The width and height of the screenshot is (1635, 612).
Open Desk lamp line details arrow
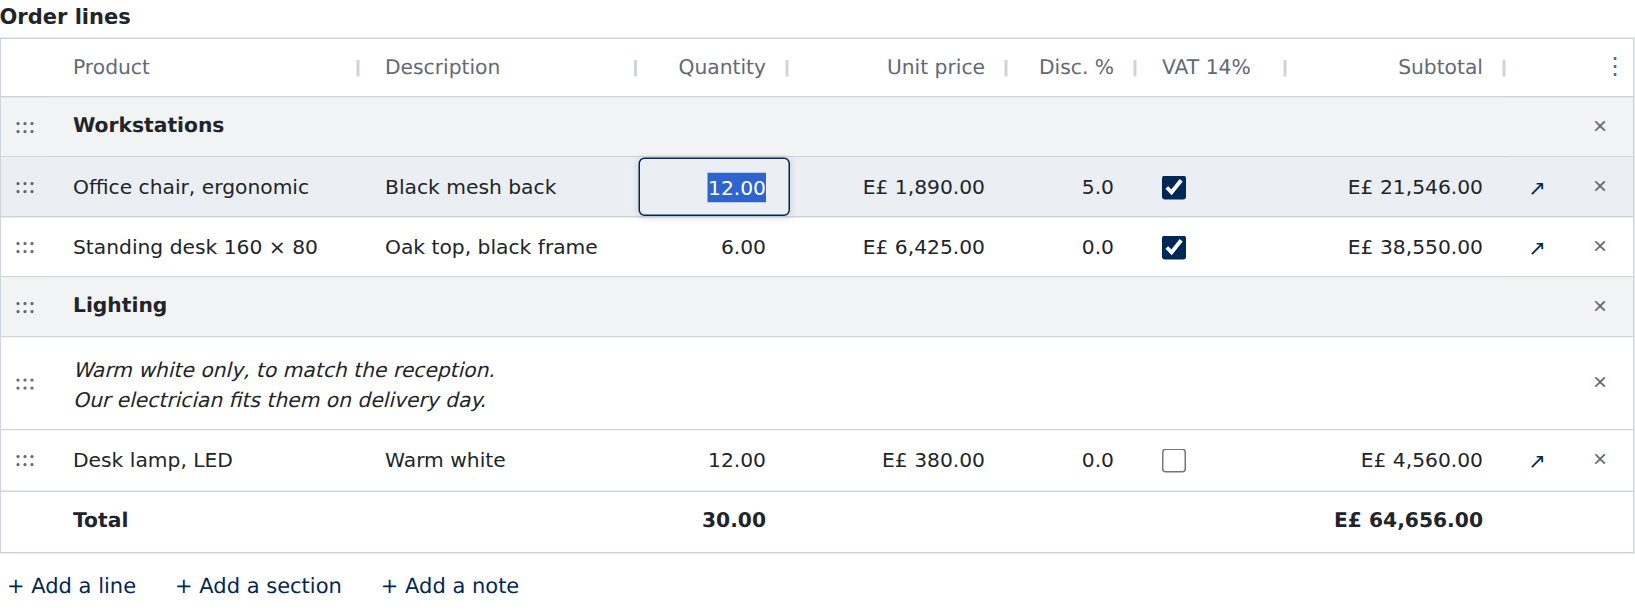[x=1537, y=461]
